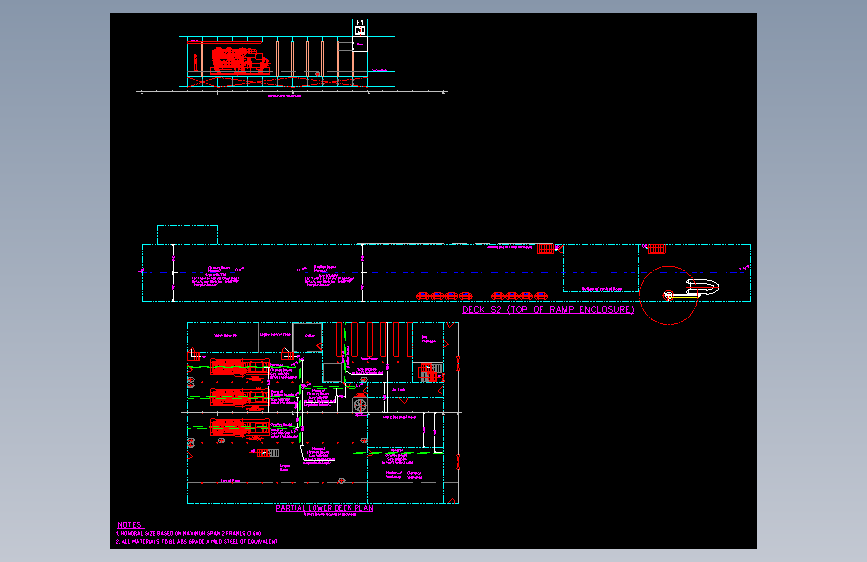Image resolution: width=867 pixels, height=562 pixels.
Task: Select note 1 about nominal size
Action: click(189, 534)
